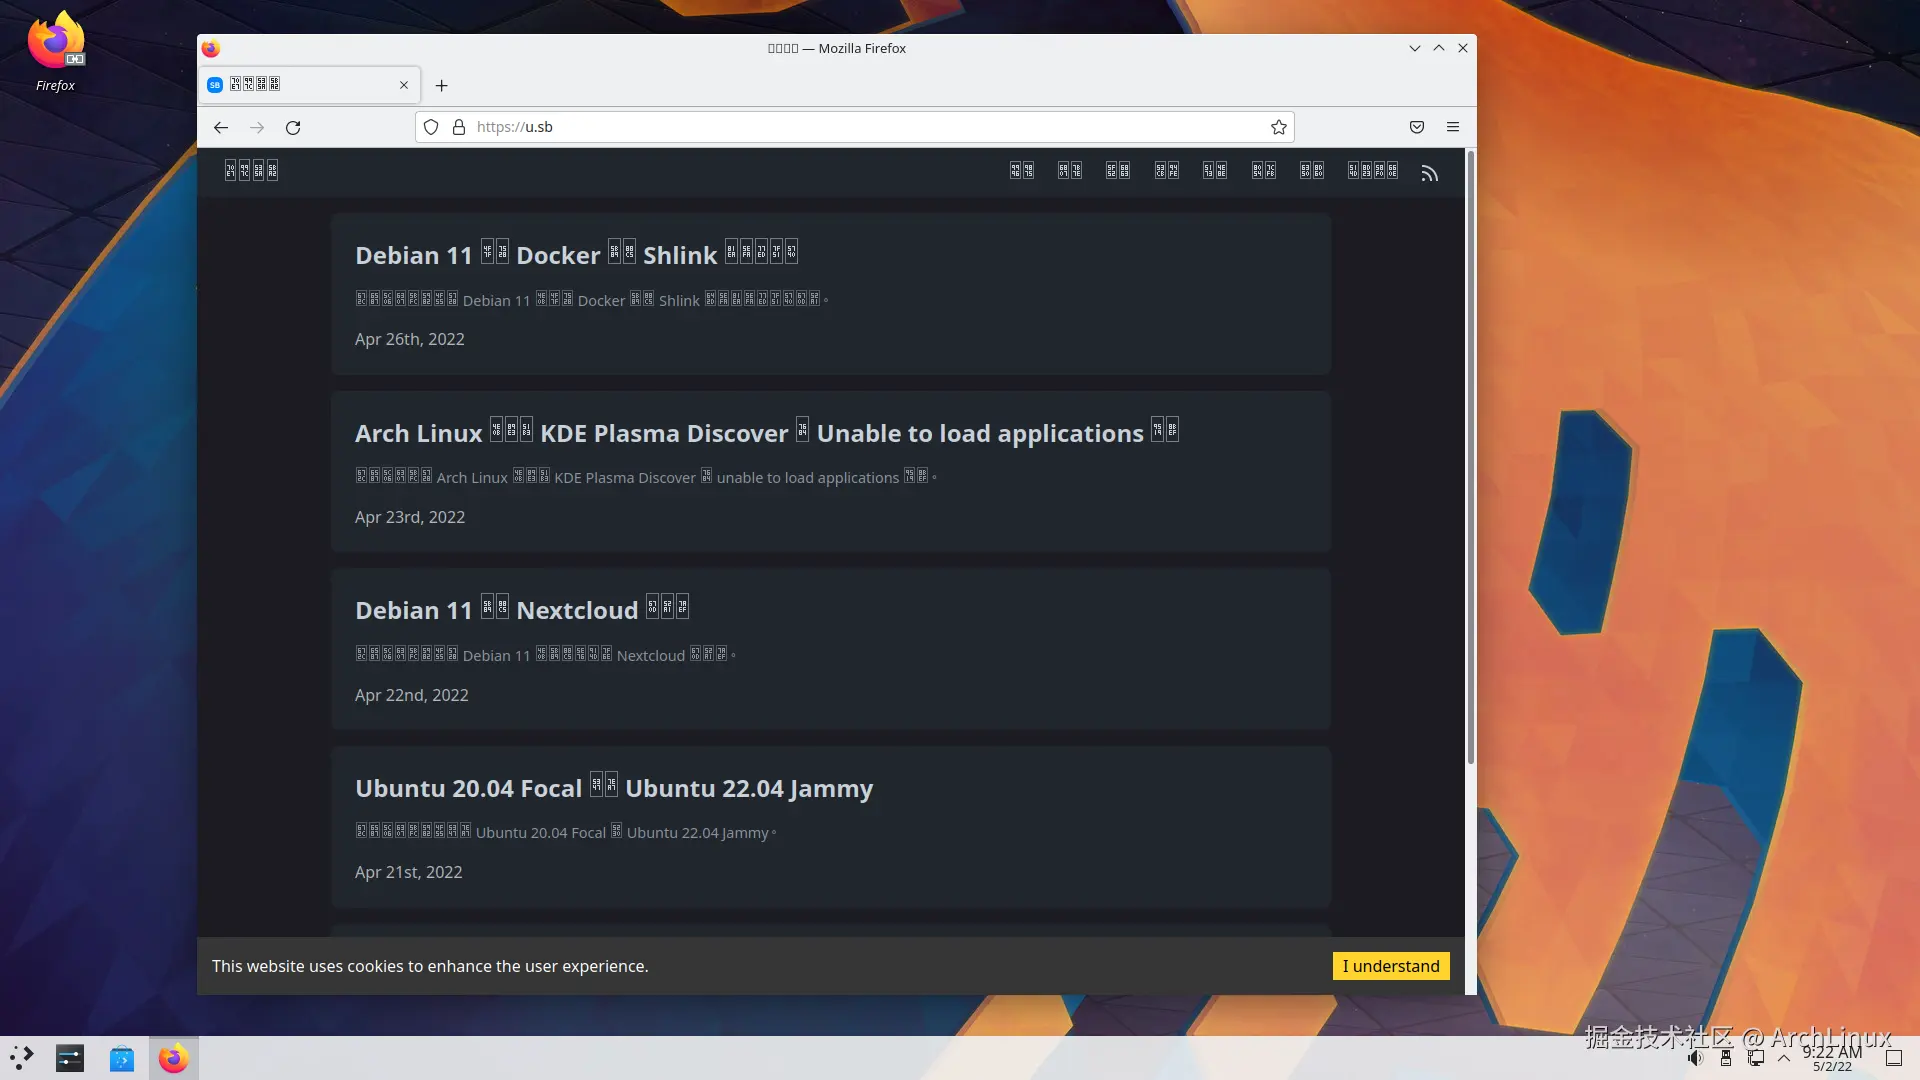The width and height of the screenshot is (1920, 1080).
Task: Open the KDE application launcher
Action: [22, 1058]
